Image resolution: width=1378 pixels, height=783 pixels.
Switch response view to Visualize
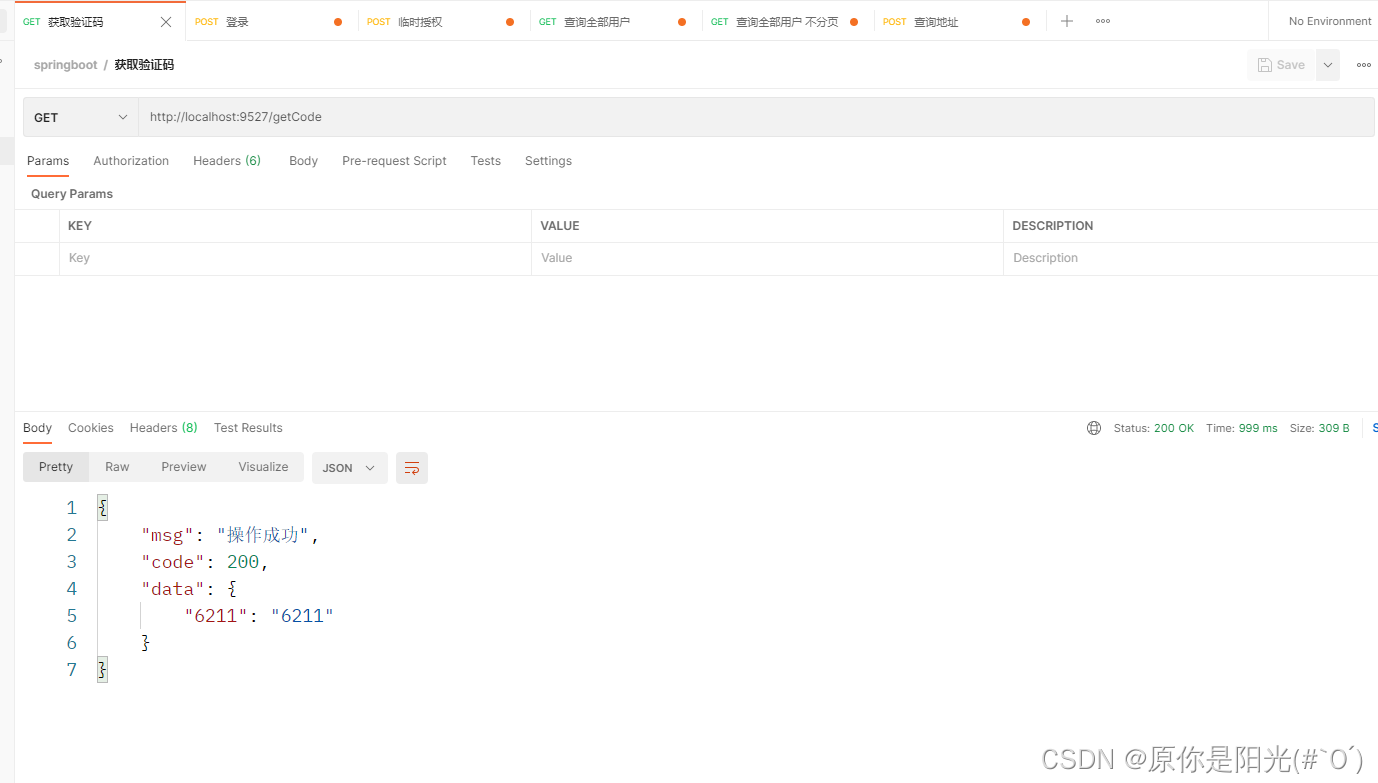pyautogui.click(x=263, y=467)
